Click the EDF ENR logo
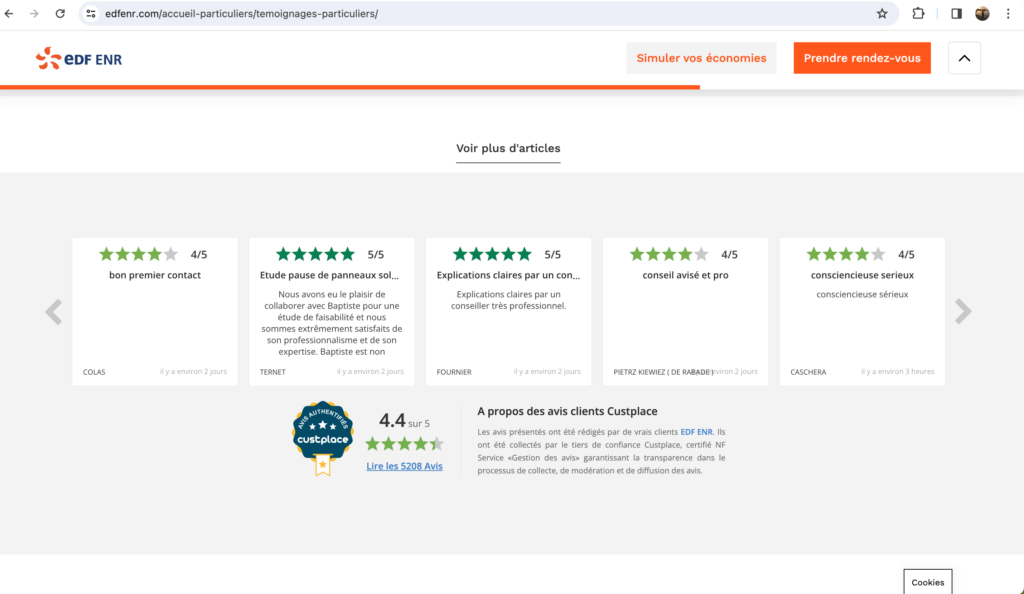Image resolution: width=1024 pixels, height=594 pixels. pyautogui.click(x=78, y=58)
